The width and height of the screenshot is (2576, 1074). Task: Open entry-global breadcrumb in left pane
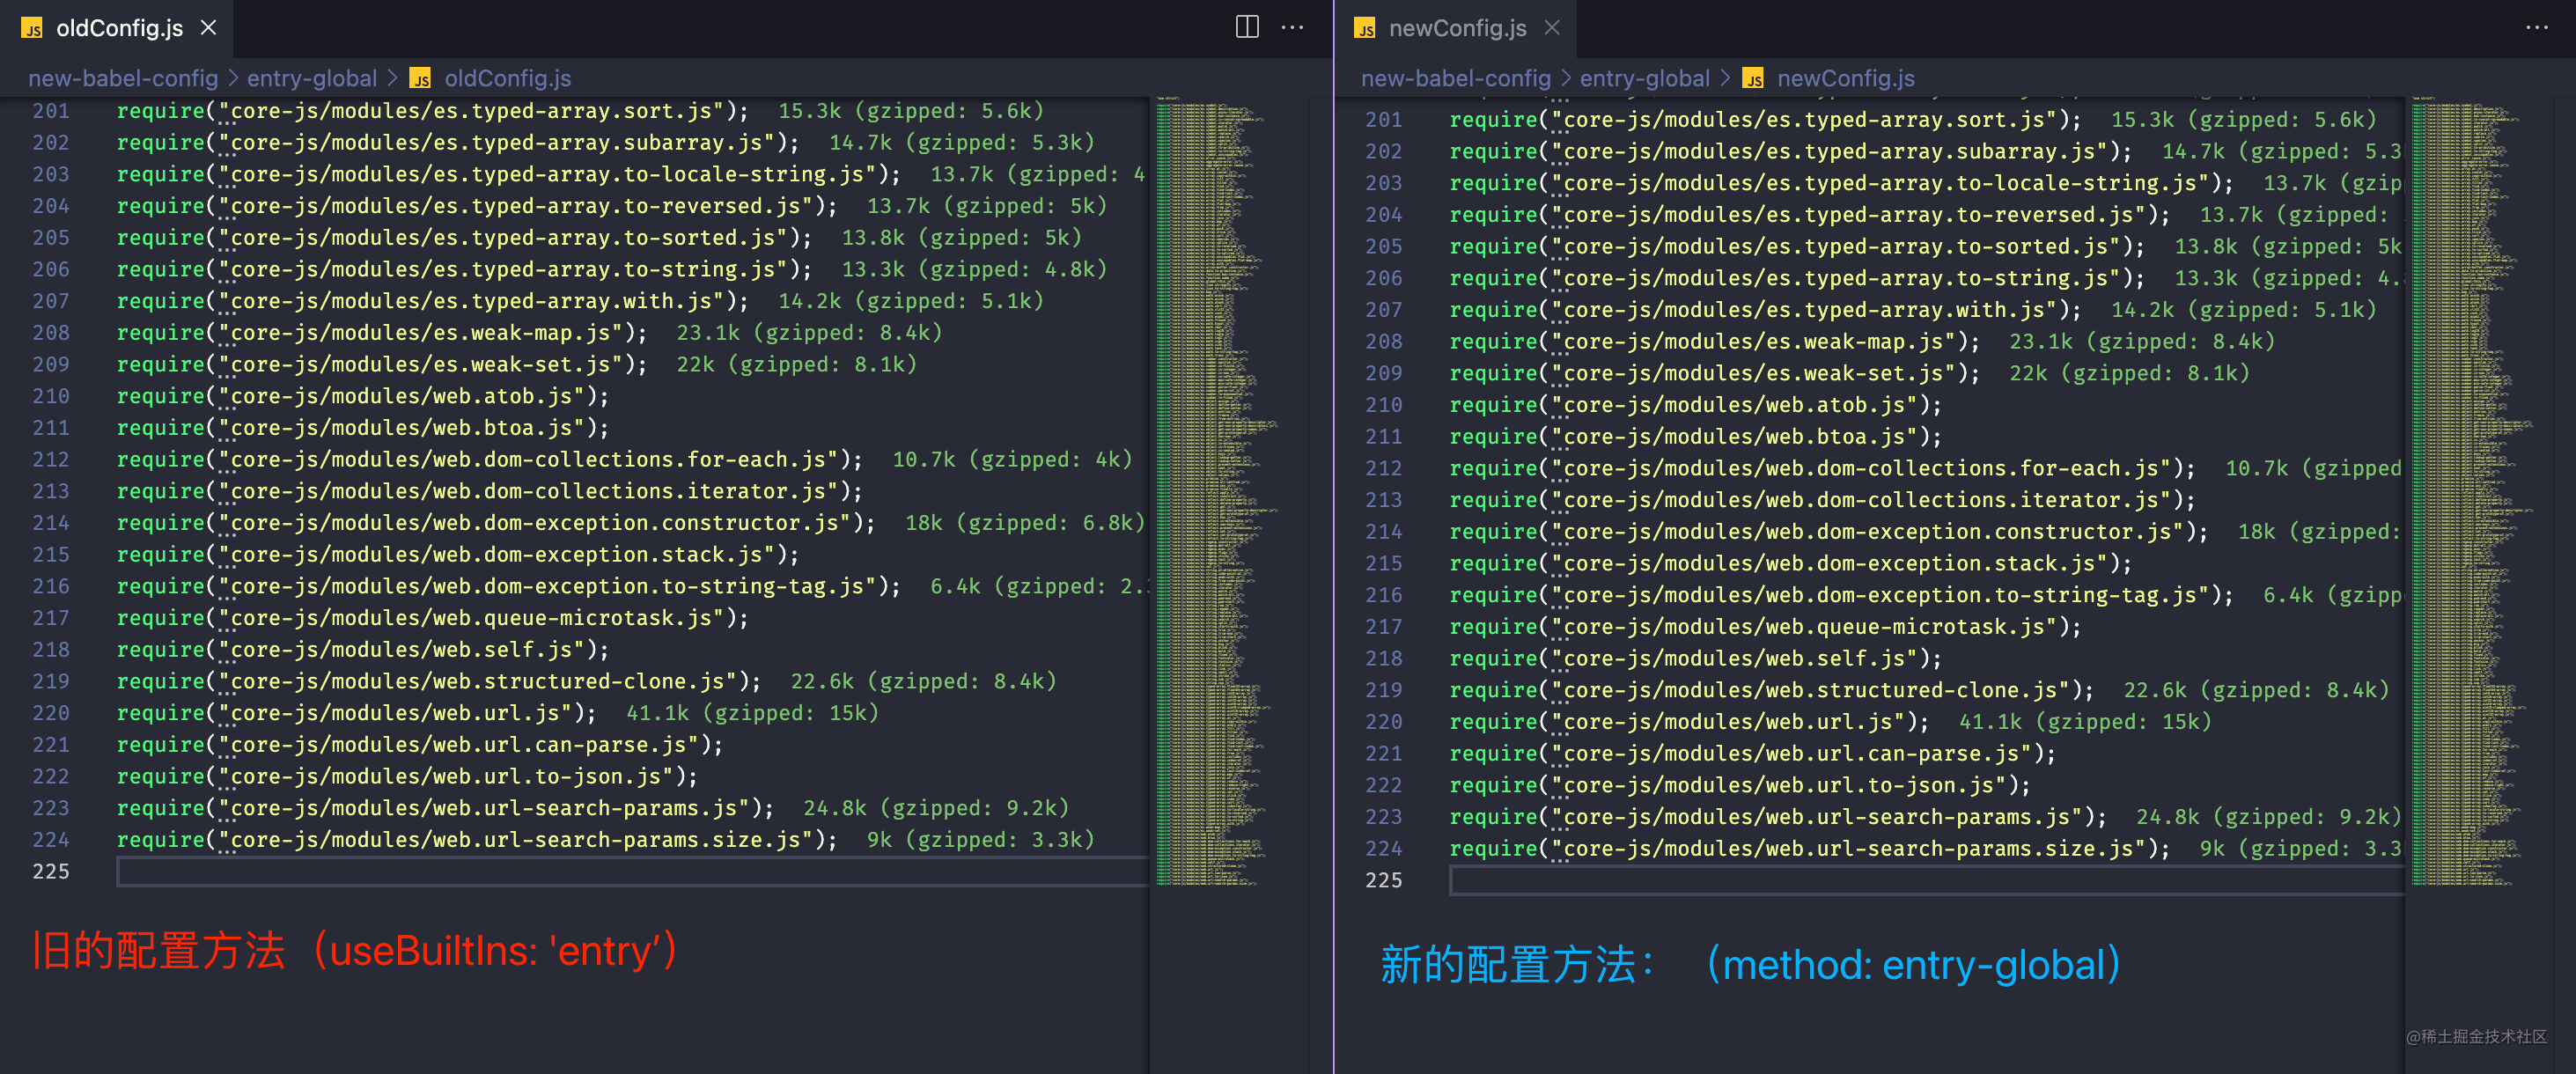coord(312,78)
